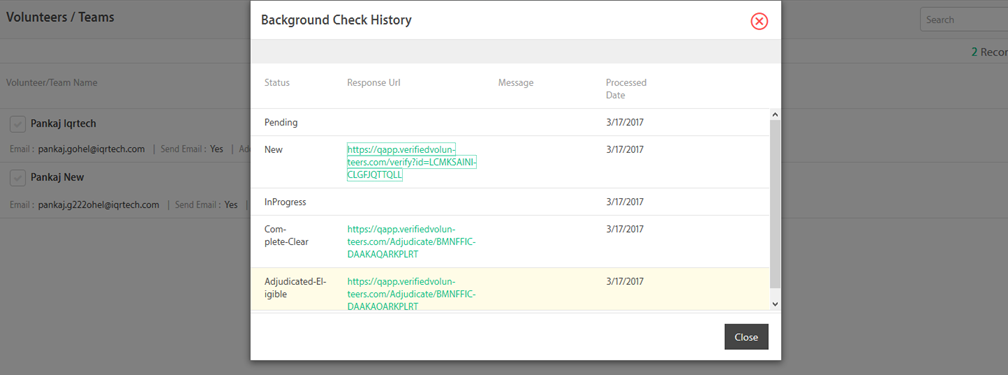Screen dimensions: 1008x375
Task: Click the Close button
Action: tap(746, 337)
